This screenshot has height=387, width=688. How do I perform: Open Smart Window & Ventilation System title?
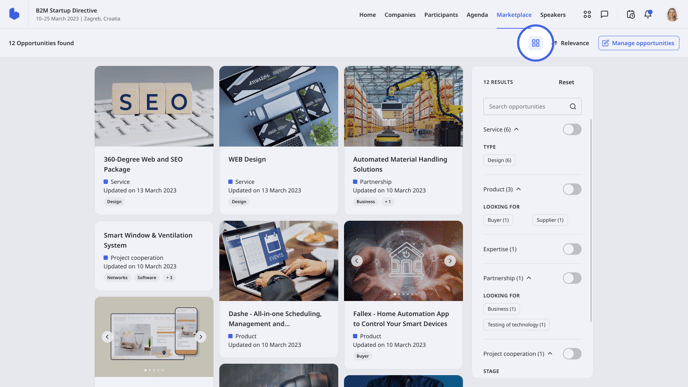pyautogui.click(x=148, y=240)
